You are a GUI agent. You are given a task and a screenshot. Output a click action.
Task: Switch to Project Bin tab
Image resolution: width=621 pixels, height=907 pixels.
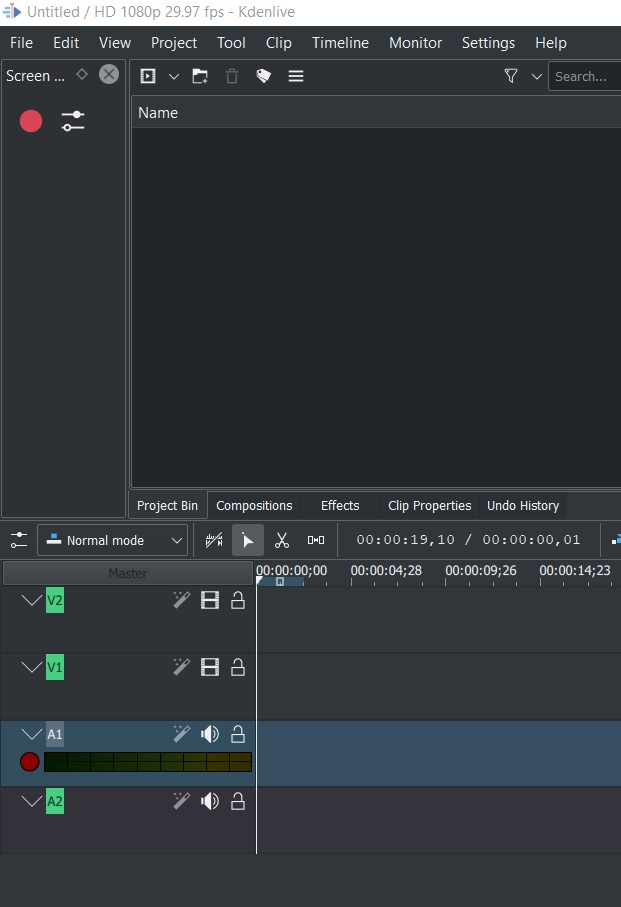tap(167, 506)
